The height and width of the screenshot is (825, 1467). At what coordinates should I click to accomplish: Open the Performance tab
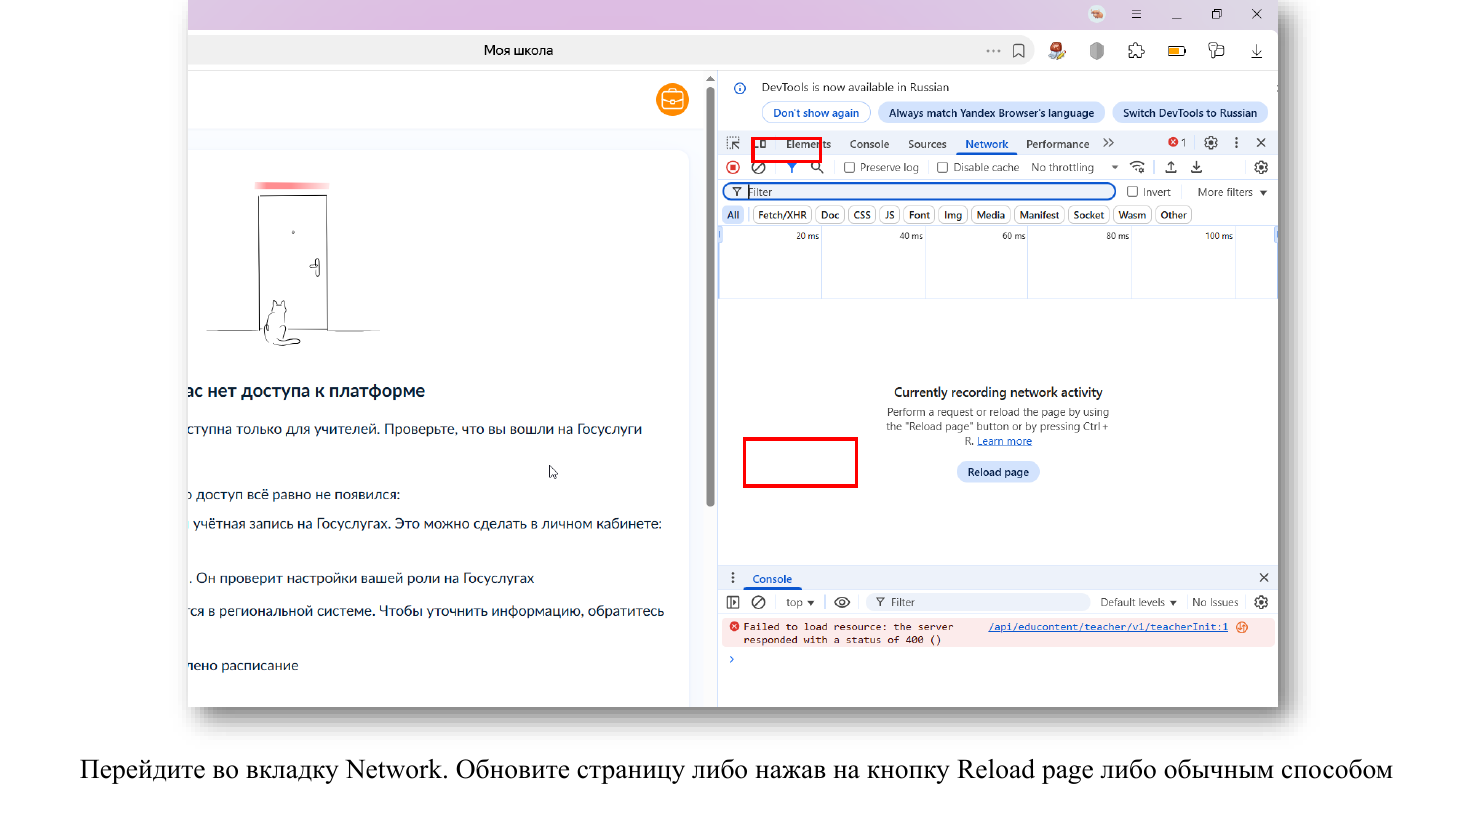(x=1057, y=144)
